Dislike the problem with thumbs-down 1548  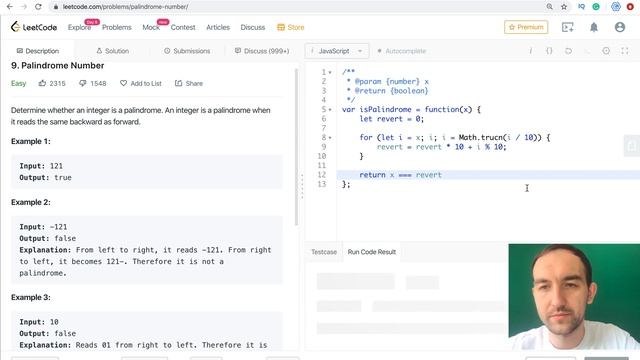93,83
